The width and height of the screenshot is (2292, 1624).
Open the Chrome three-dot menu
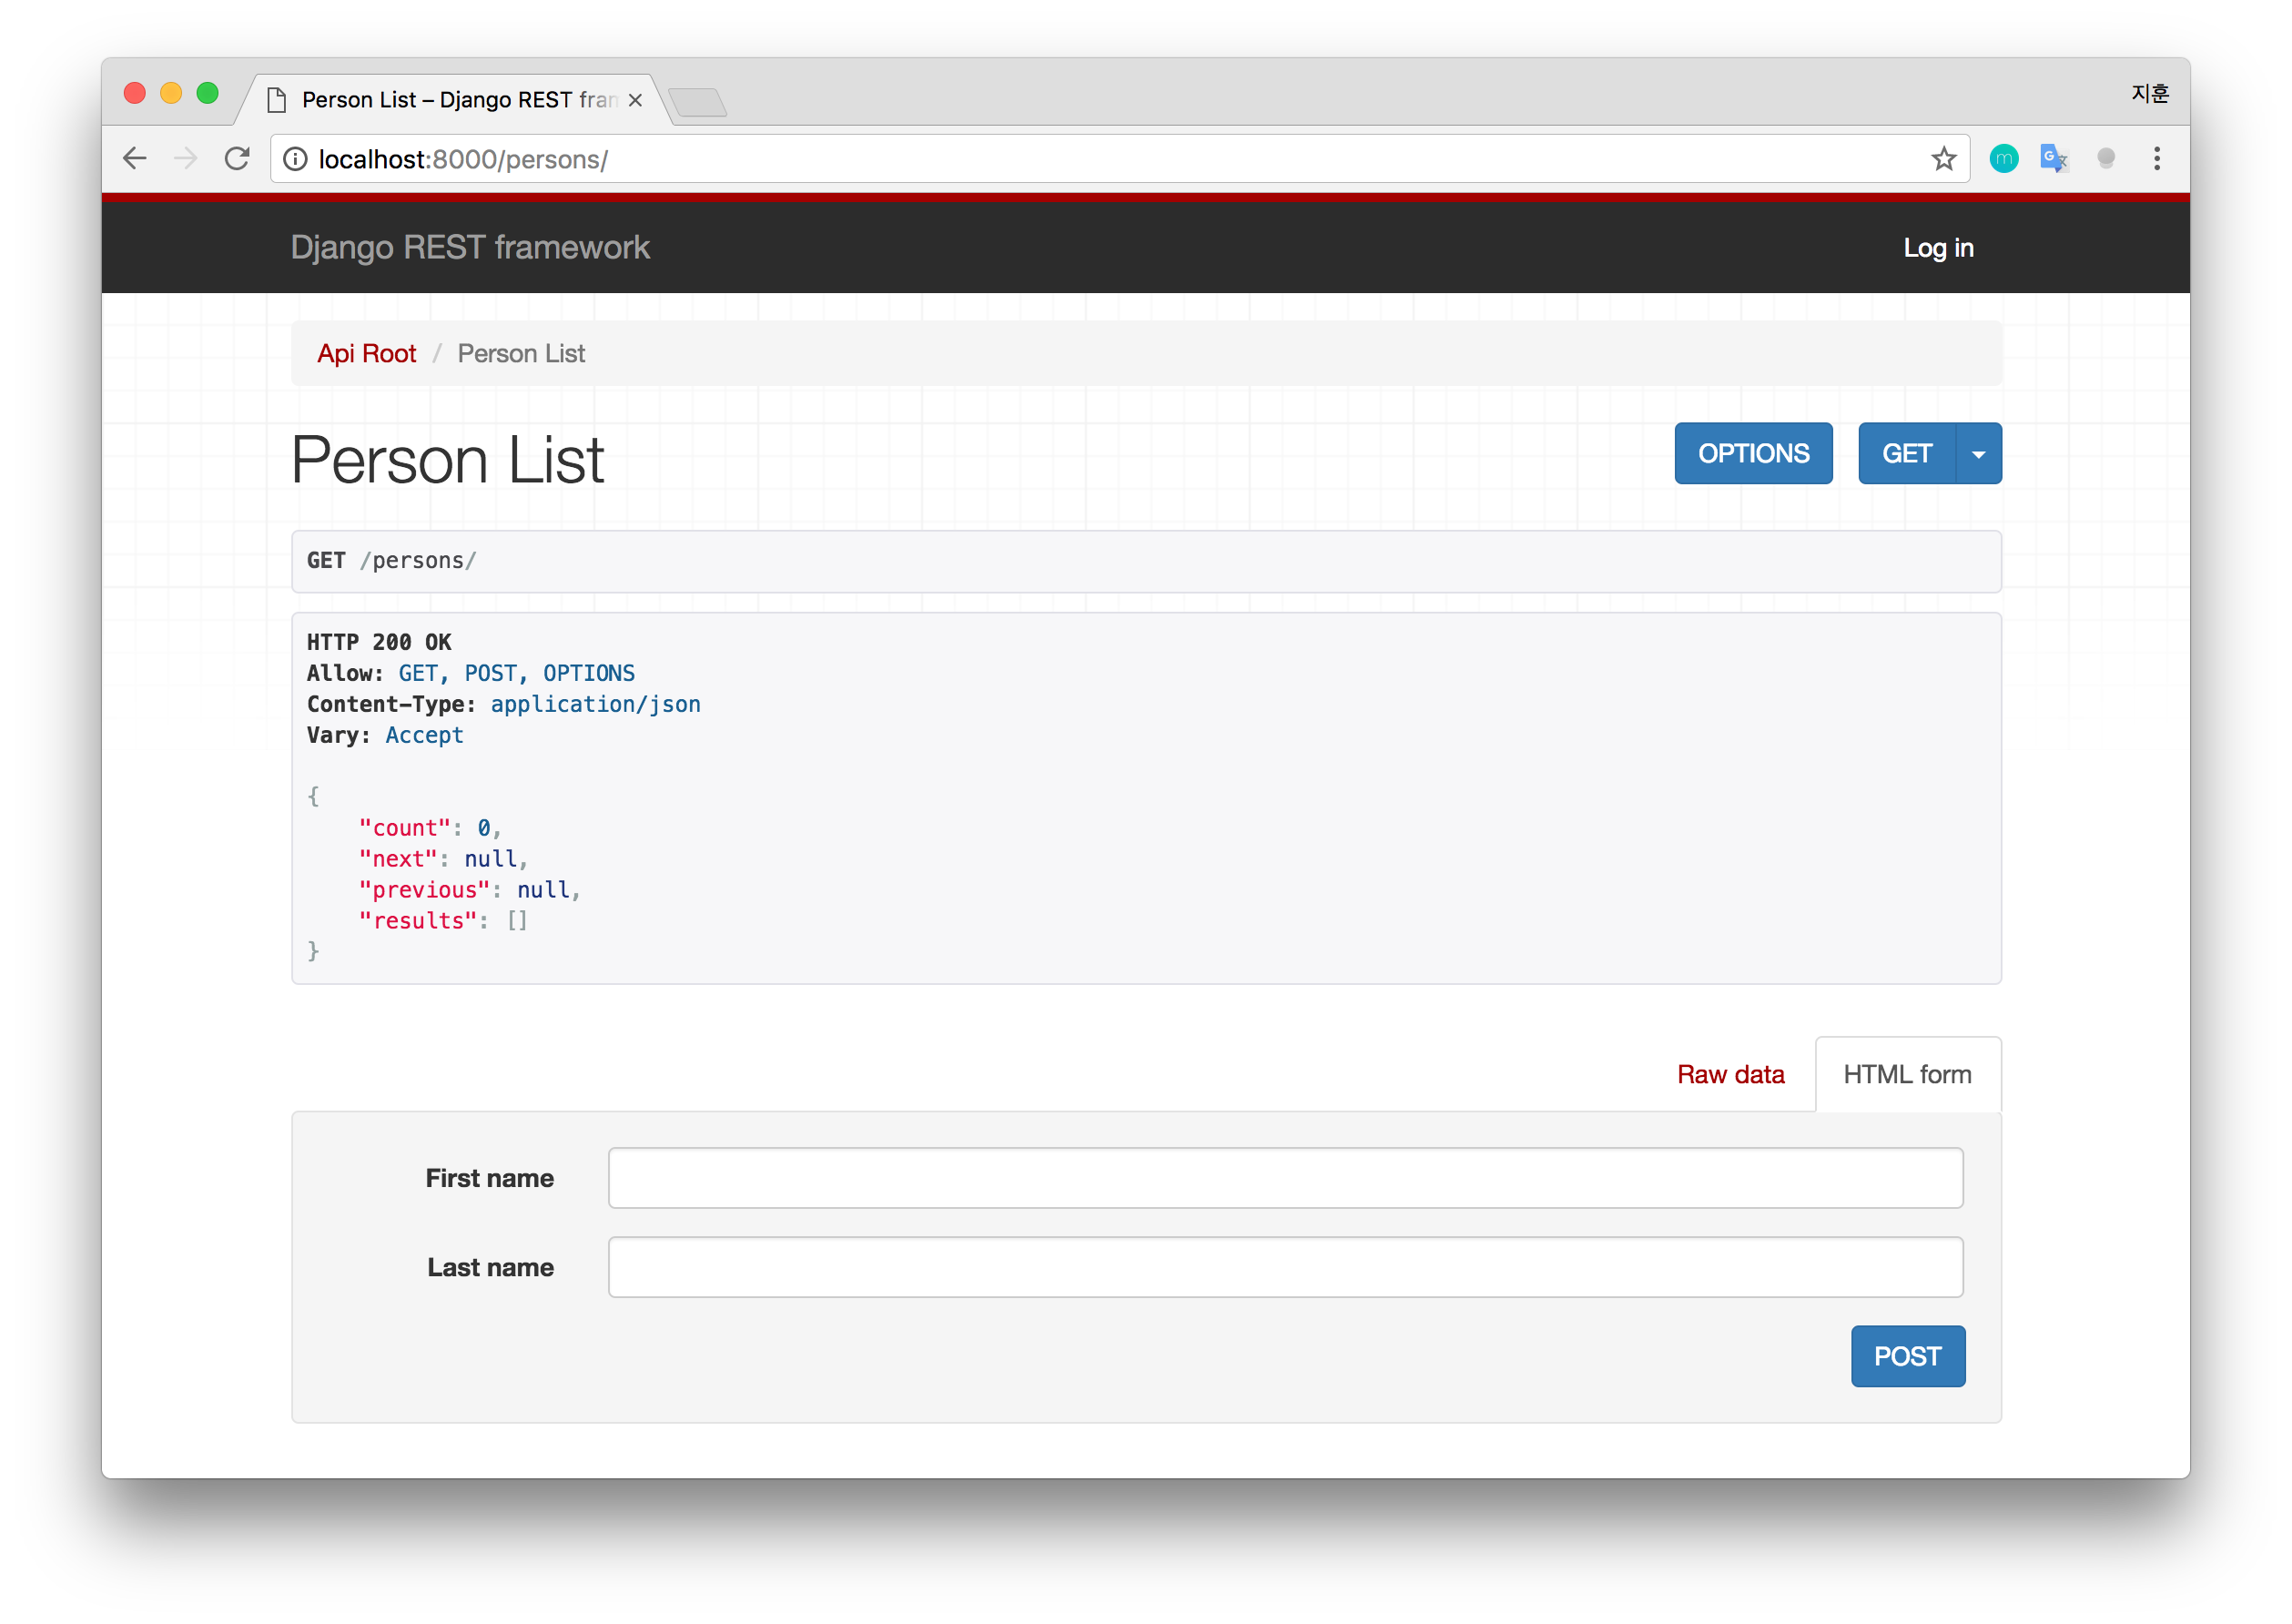click(2157, 158)
